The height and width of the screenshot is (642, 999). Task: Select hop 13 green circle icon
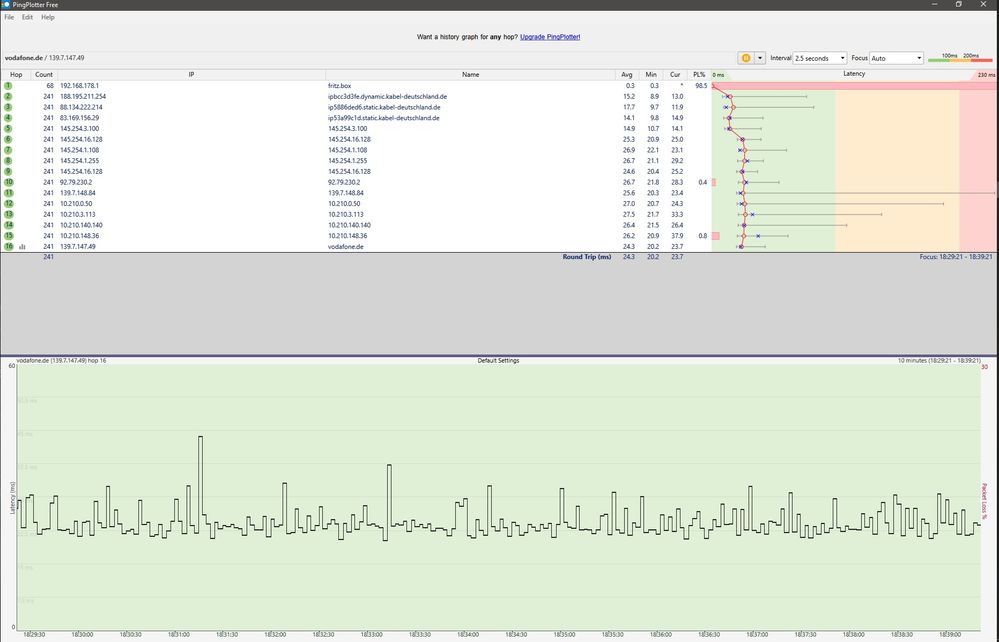tap(8, 214)
